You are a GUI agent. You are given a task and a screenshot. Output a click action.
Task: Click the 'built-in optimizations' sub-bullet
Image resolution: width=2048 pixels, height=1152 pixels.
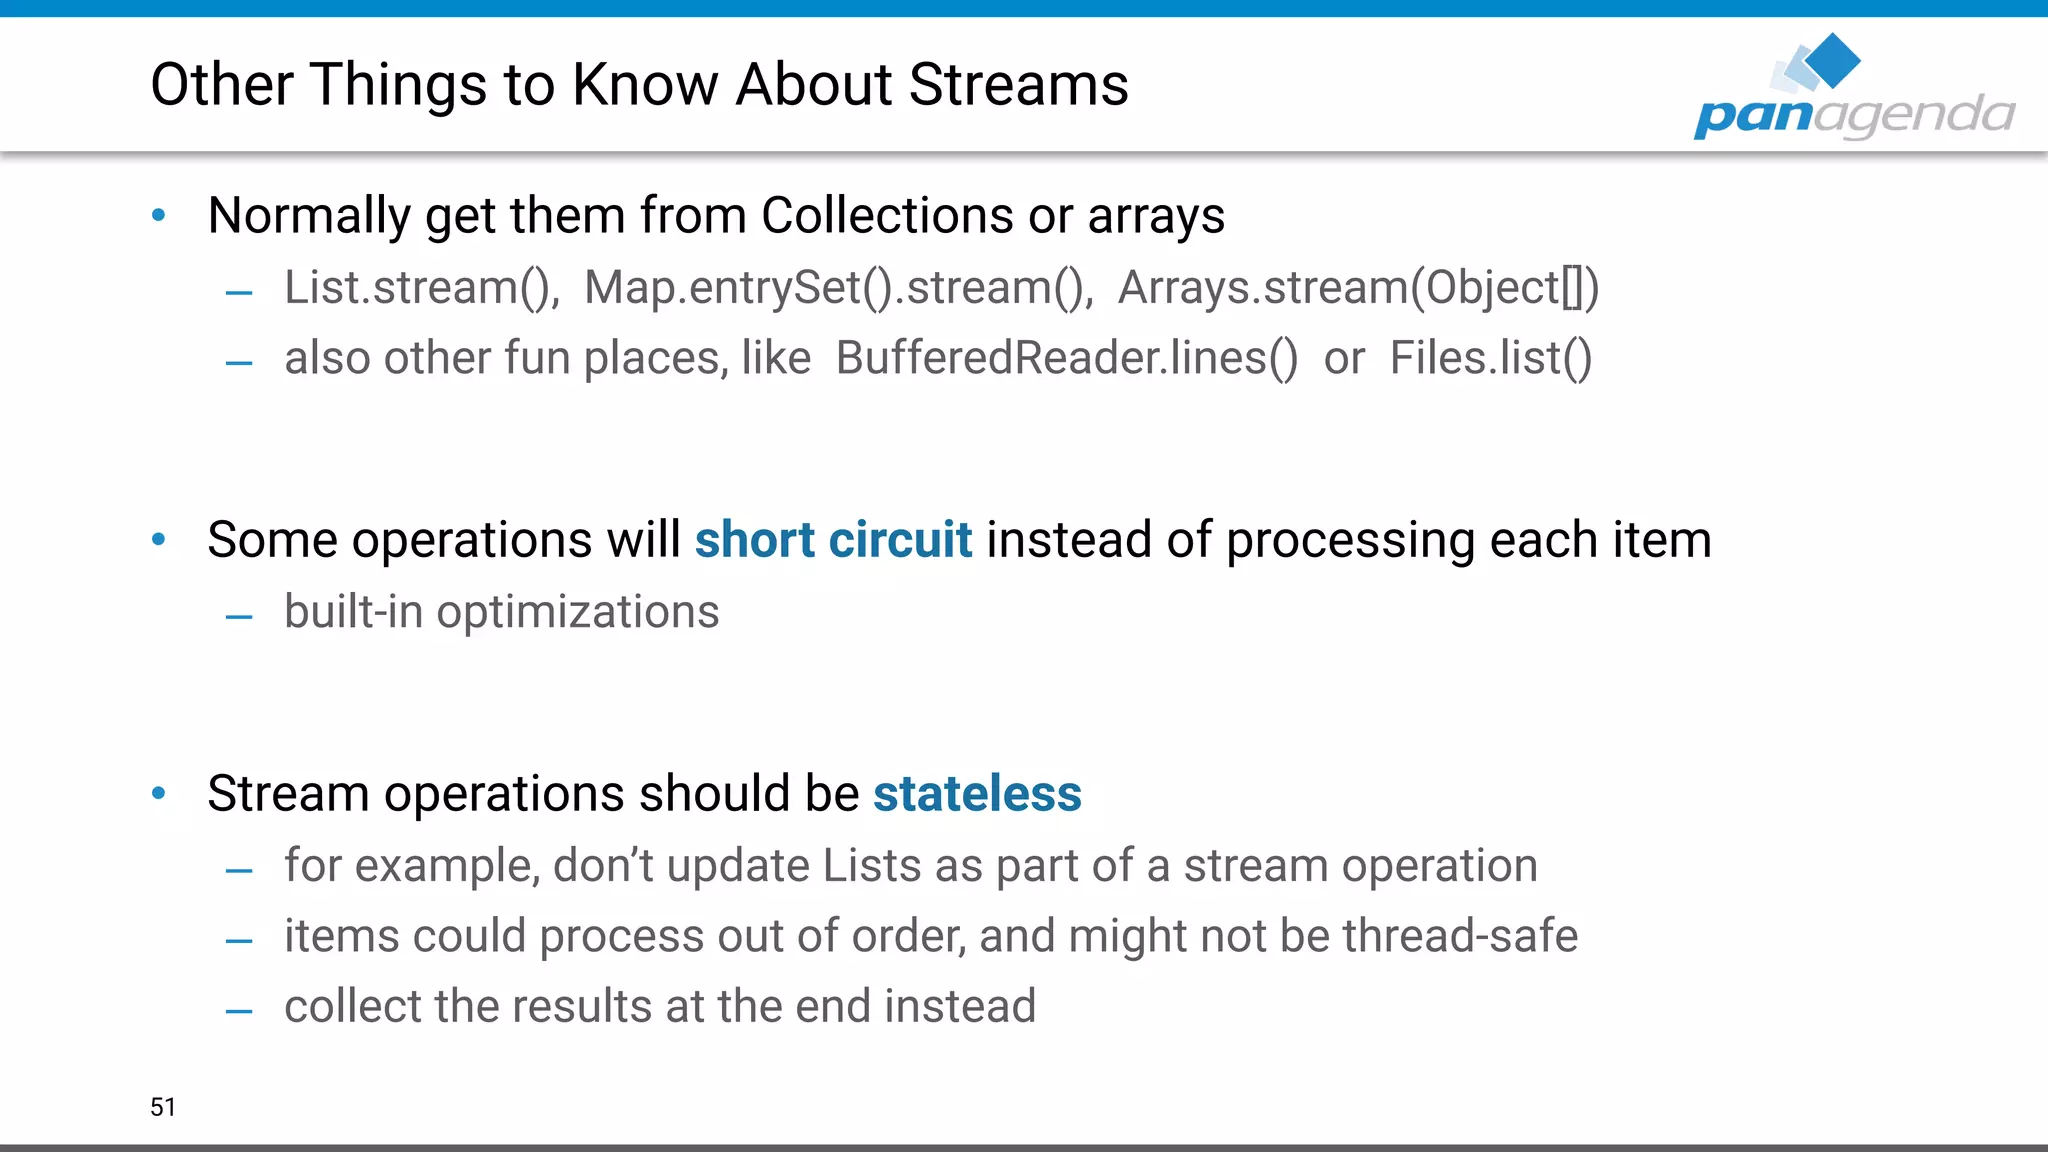click(x=501, y=612)
